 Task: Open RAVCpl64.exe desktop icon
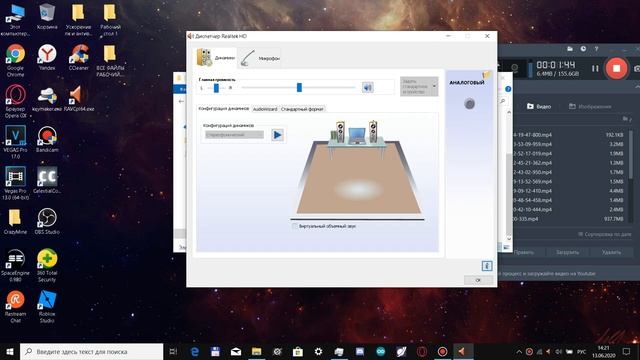pos(79,98)
